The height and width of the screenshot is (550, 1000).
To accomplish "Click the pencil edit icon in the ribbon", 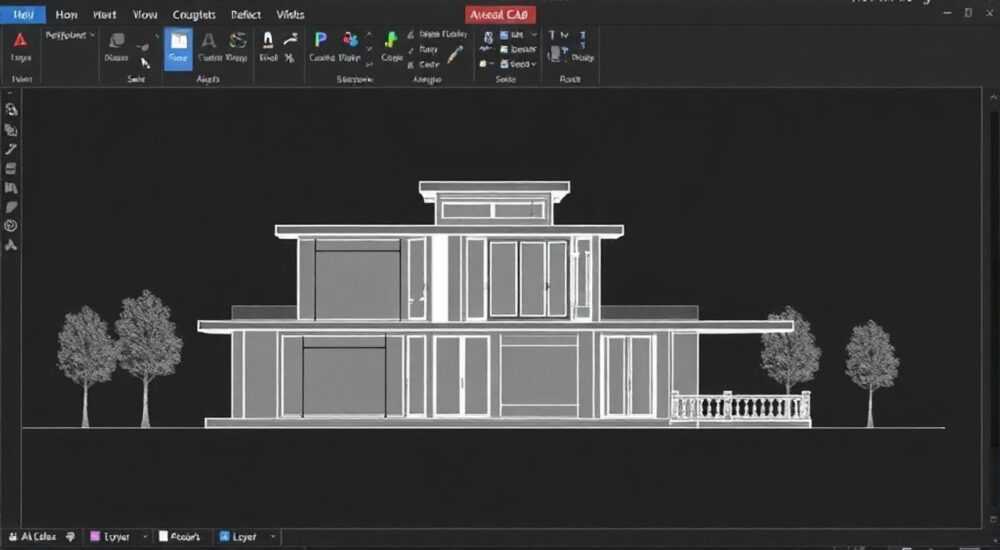I will point(455,55).
